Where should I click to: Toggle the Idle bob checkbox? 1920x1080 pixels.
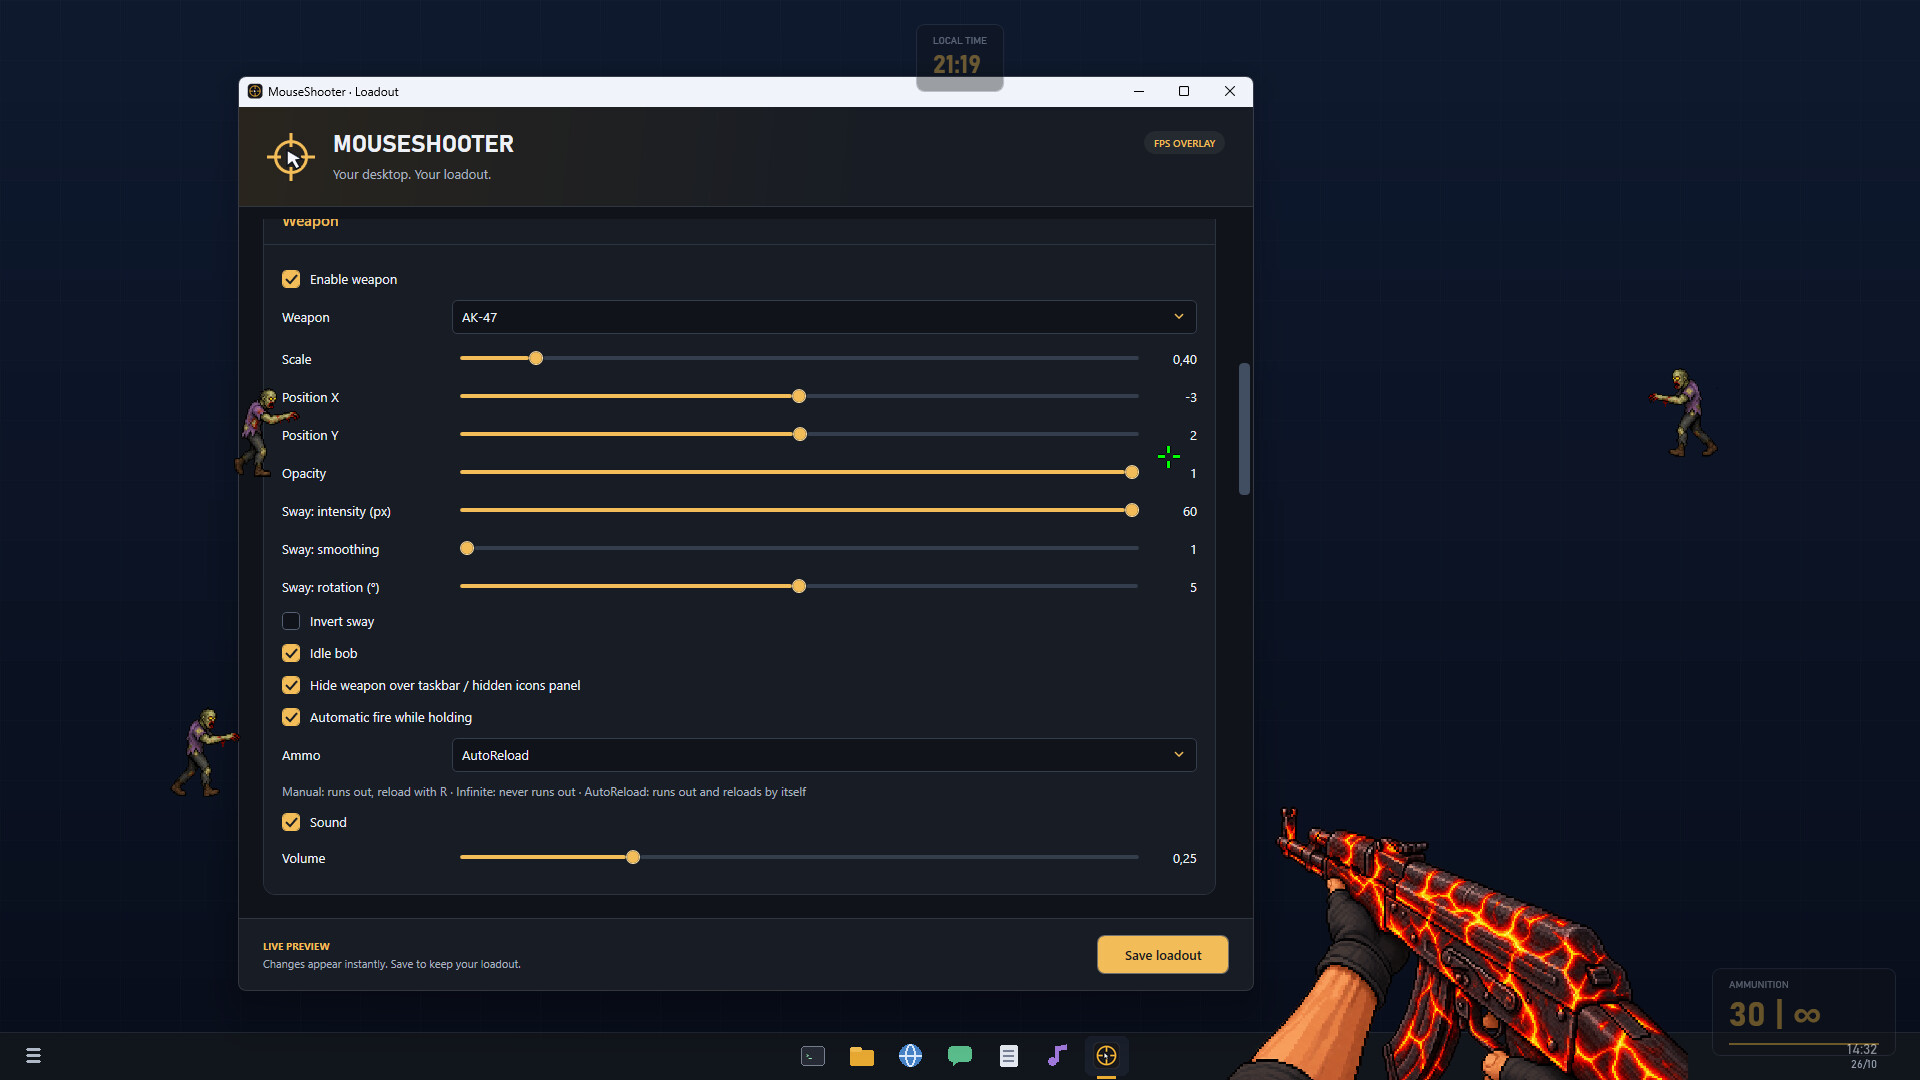coord(291,653)
